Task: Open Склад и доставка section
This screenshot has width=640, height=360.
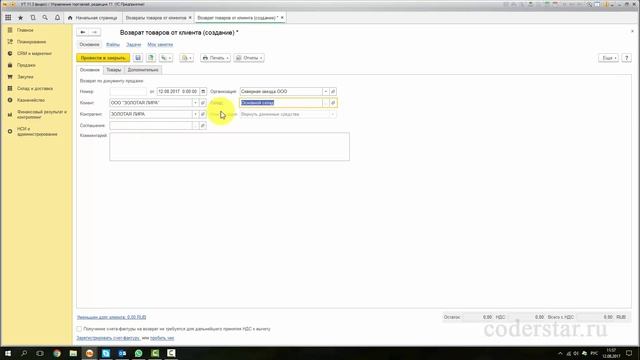Action: pos(35,88)
